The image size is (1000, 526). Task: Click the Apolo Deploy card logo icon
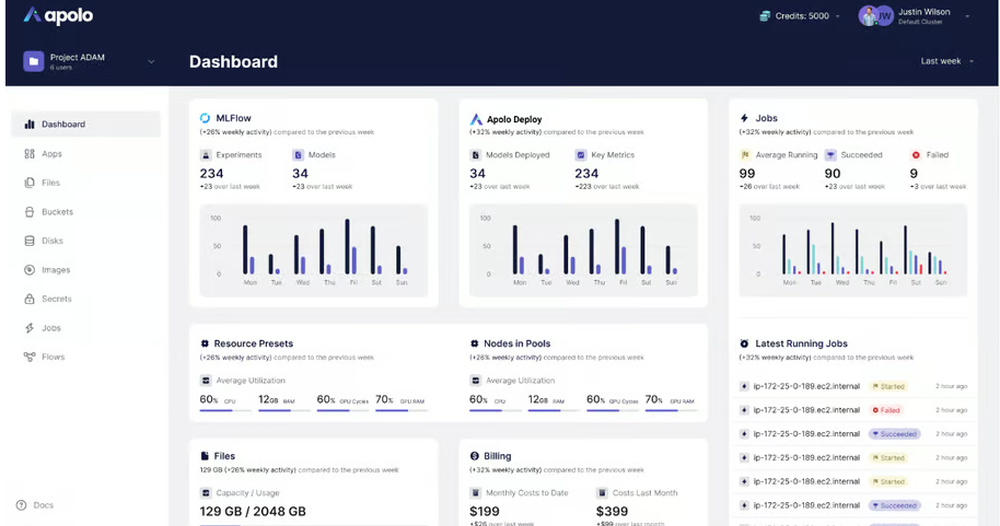click(476, 119)
